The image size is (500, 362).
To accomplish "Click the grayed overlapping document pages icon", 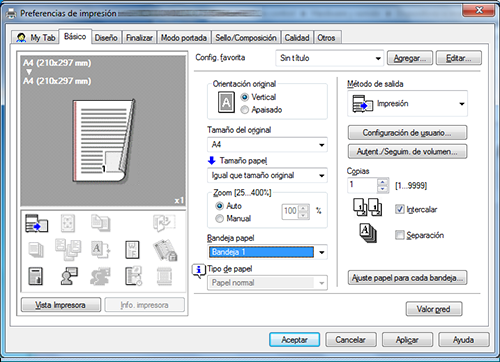I will [100, 223].
